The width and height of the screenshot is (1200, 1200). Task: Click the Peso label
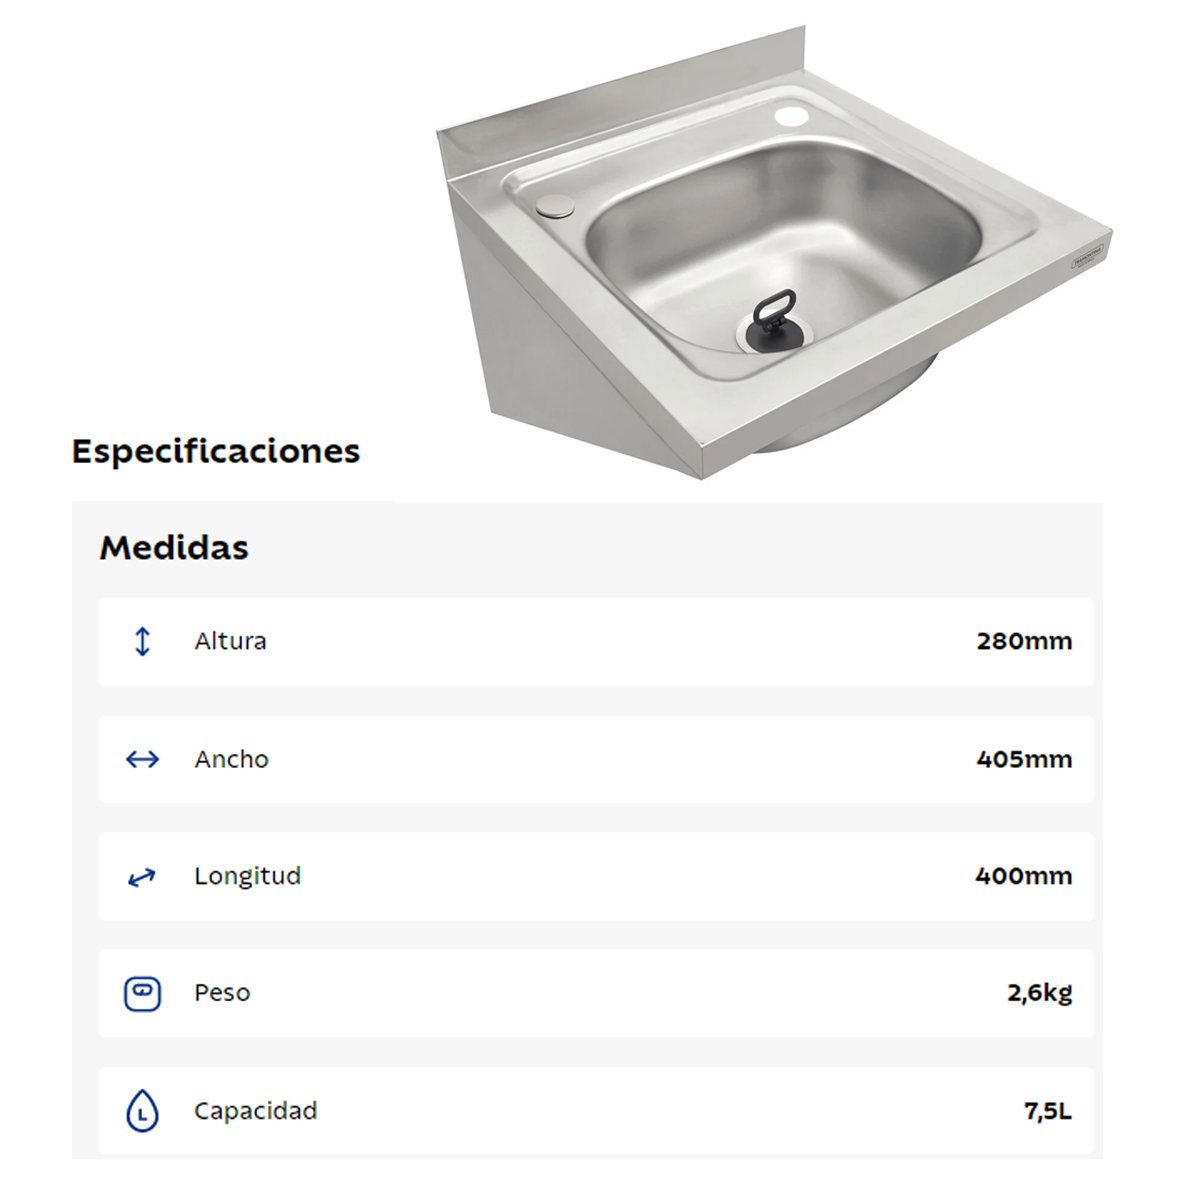(222, 993)
